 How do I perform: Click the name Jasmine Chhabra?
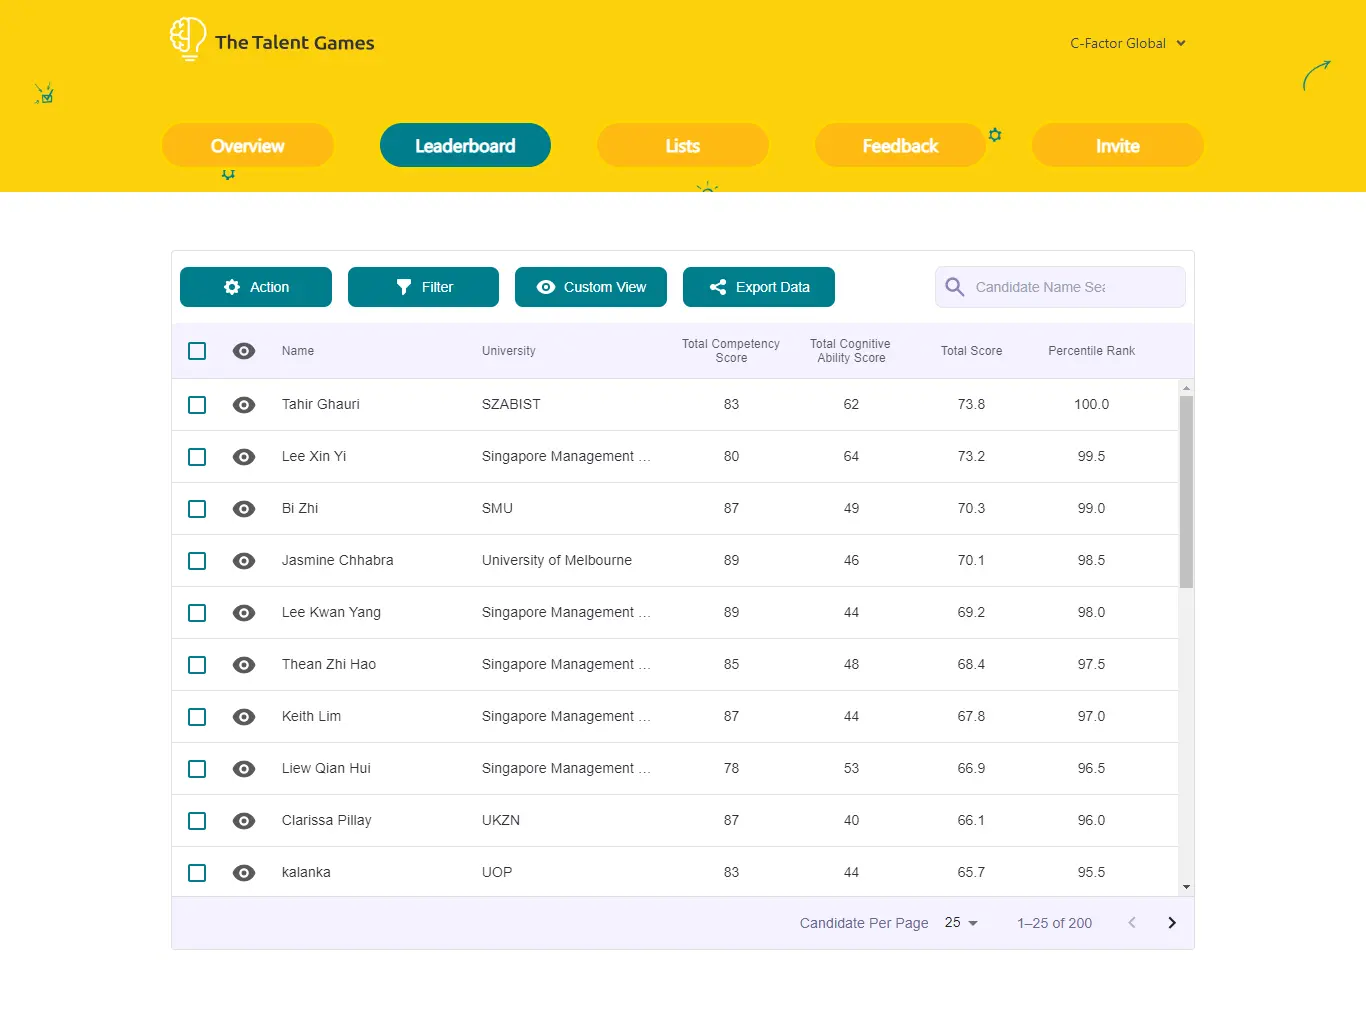[338, 561]
